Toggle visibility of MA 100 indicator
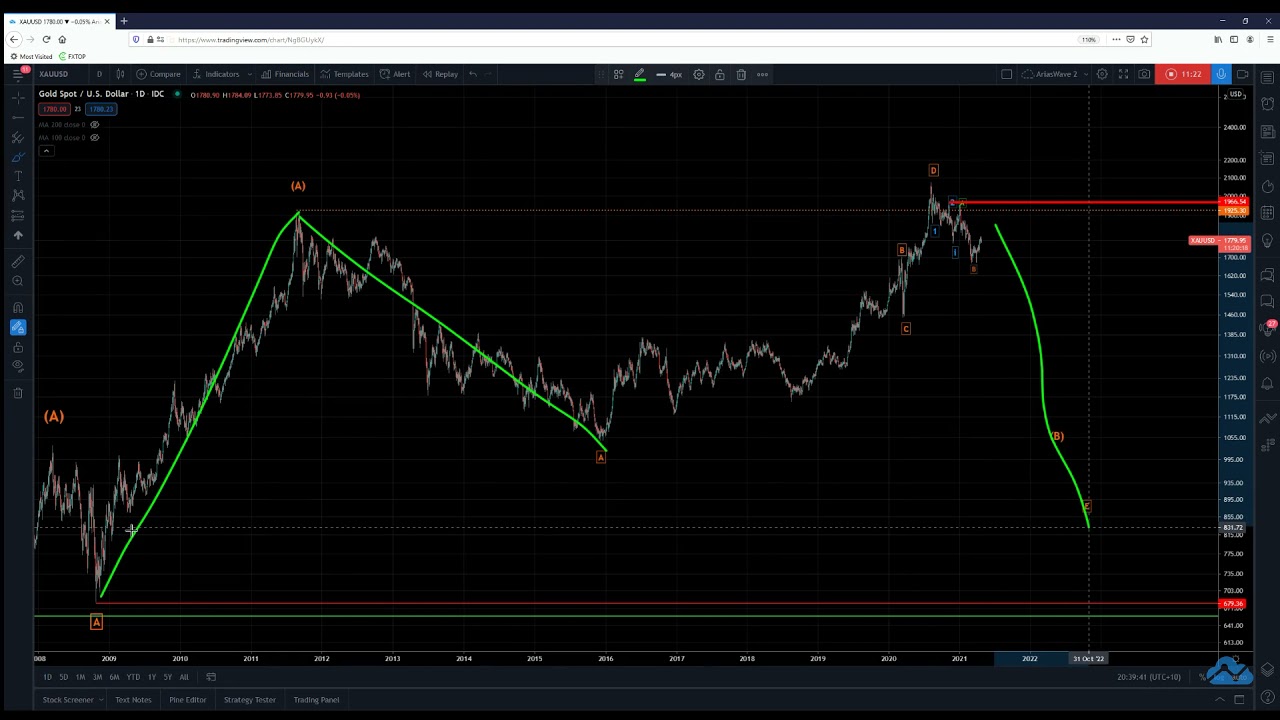The height and width of the screenshot is (720, 1280). [x=95, y=137]
